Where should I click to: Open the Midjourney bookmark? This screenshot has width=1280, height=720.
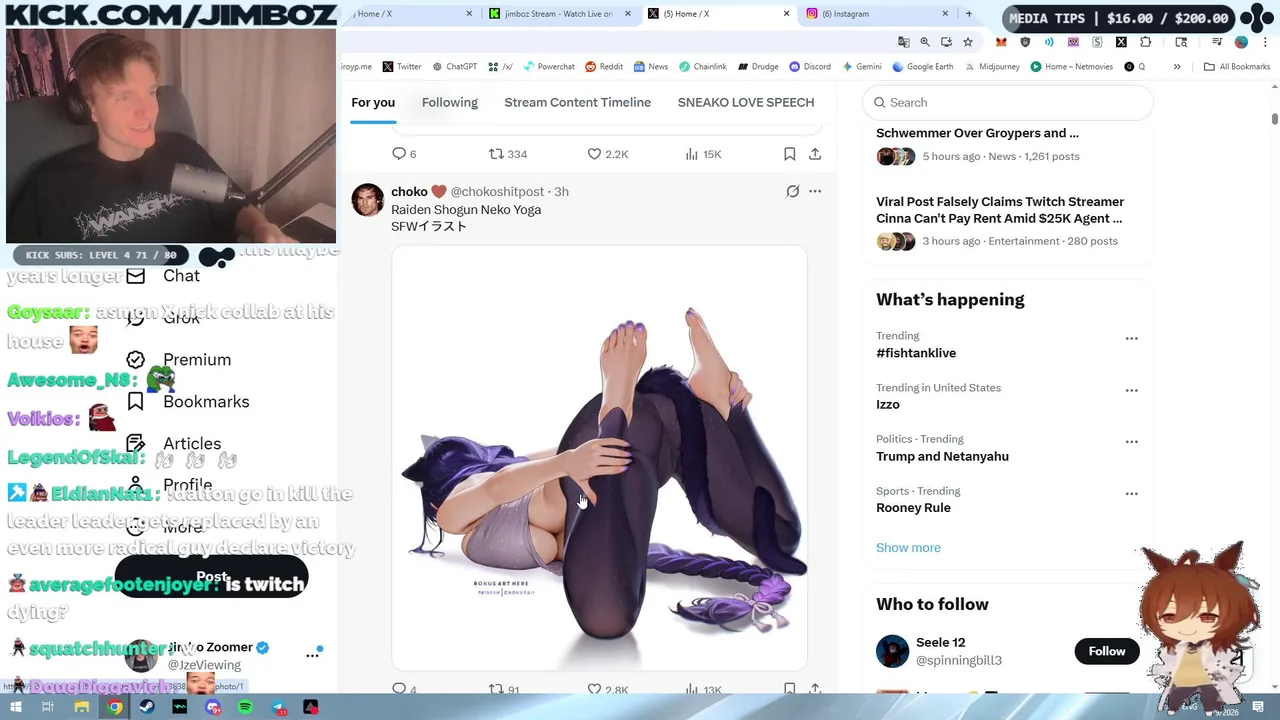[x=992, y=67]
